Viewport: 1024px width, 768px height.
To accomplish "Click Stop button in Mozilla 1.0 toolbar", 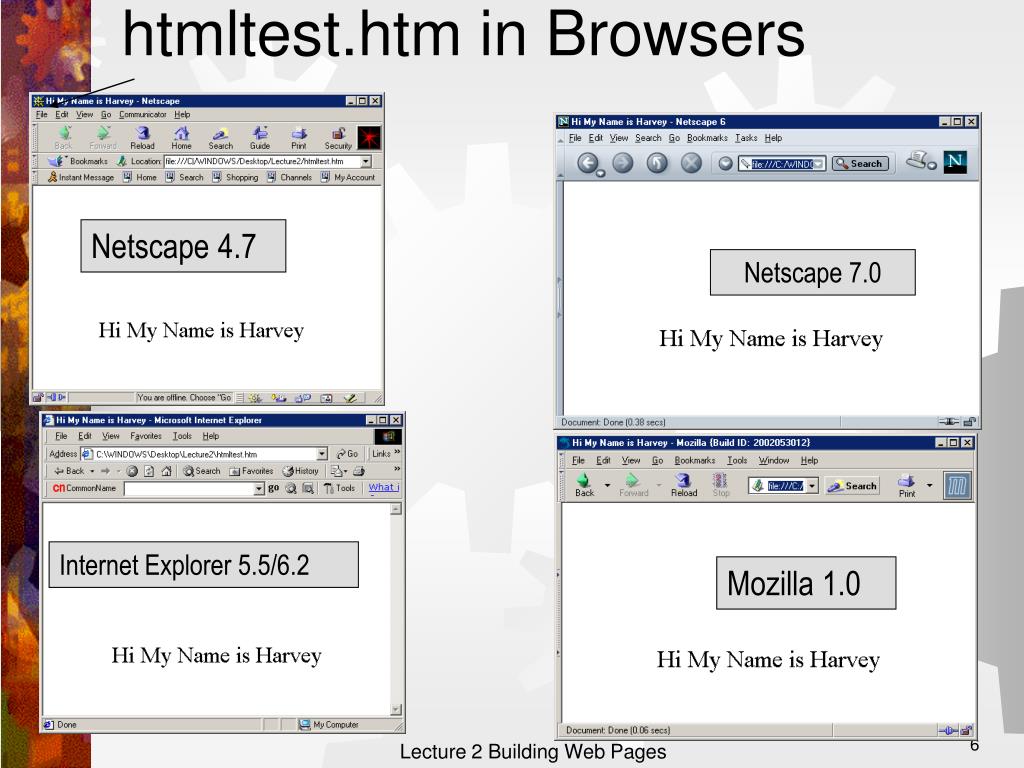I will (720, 485).
